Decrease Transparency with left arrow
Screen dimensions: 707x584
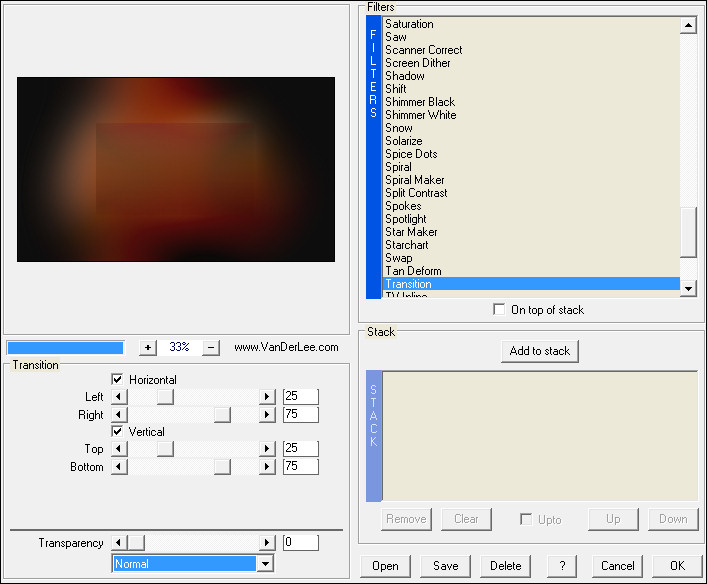coord(119,543)
